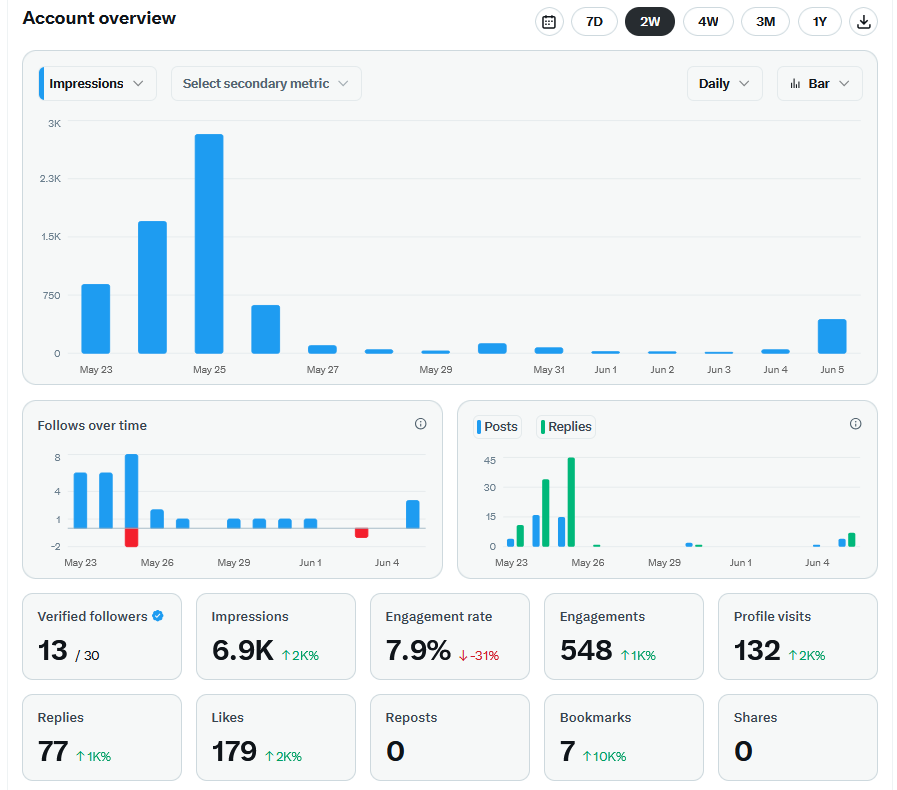The width and height of the screenshot is (897, 790).
Task: Click the May 23 impressions bar
Action: pyautogui.click(x=96, y=319)
